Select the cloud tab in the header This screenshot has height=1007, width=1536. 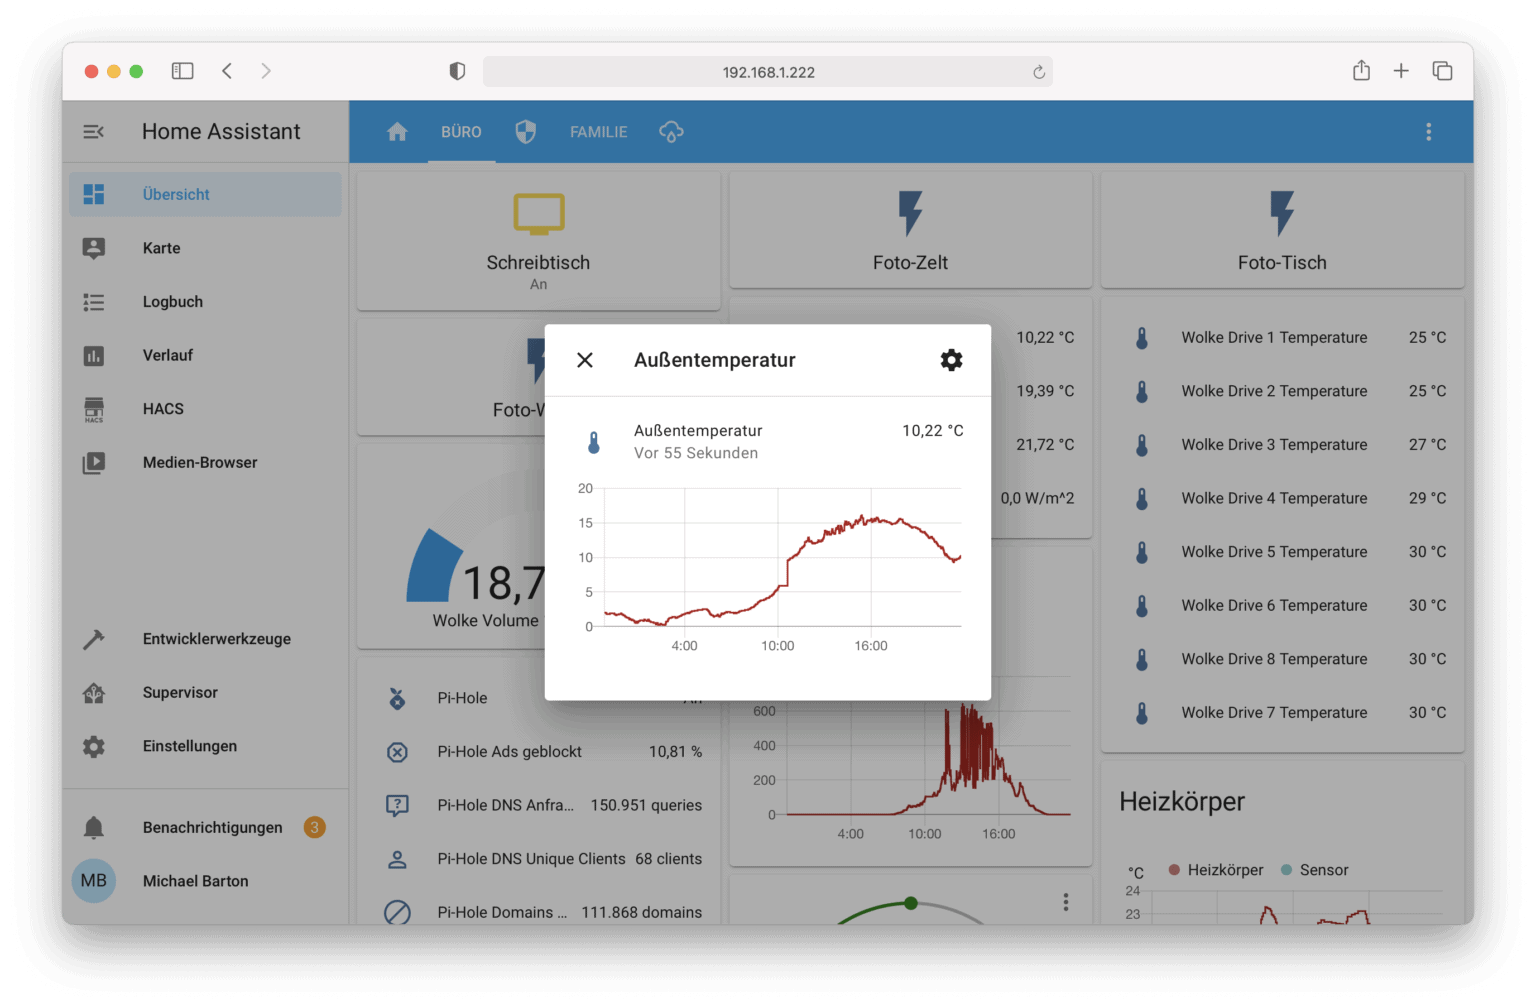[670, 131]
